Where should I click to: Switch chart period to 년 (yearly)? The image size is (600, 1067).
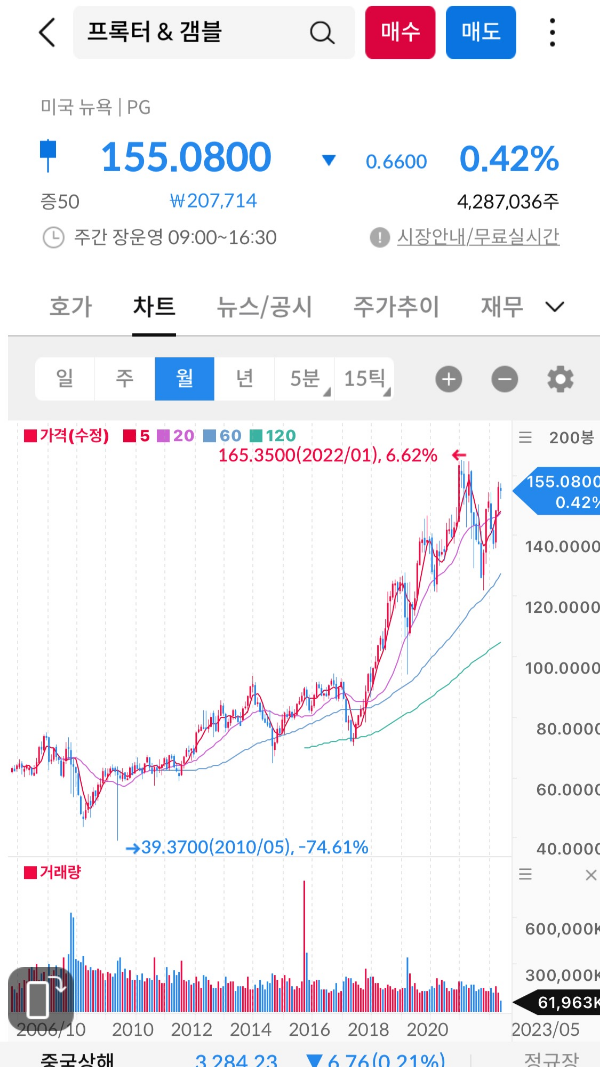point(245,379)
